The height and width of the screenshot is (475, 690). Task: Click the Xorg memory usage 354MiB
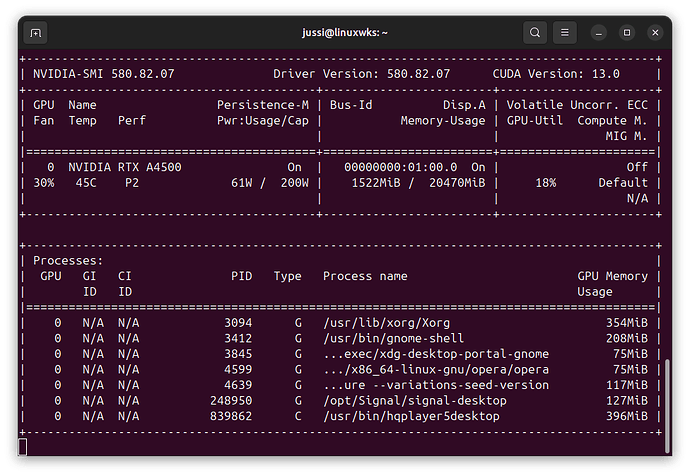tap(627, 323)
